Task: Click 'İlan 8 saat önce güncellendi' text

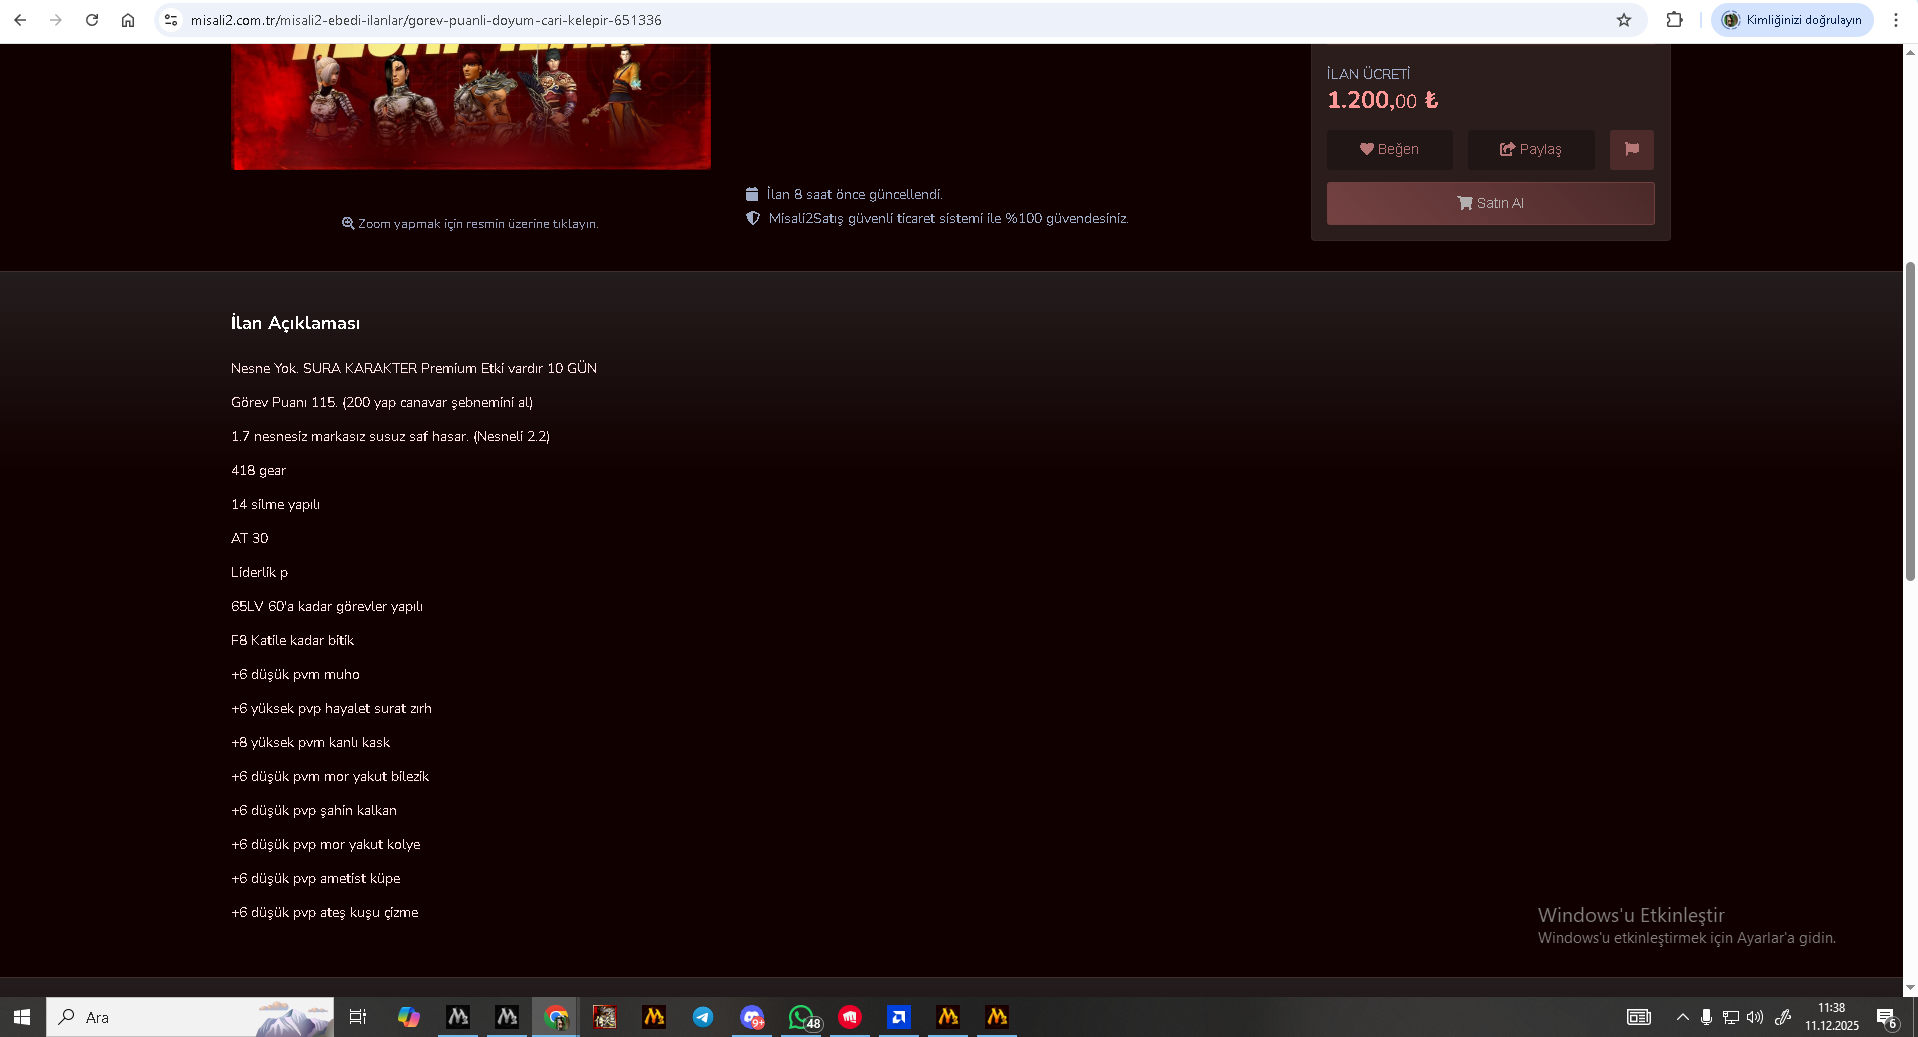Action: [x=854, y=194]
